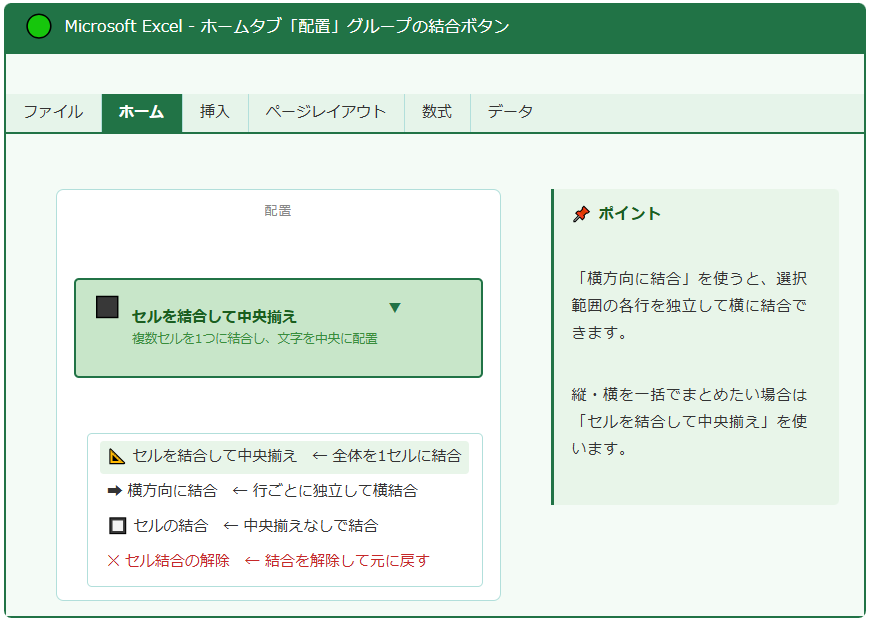Select the セルの結合 menu option
The image size is (872, 621).
tap(171, 525)
